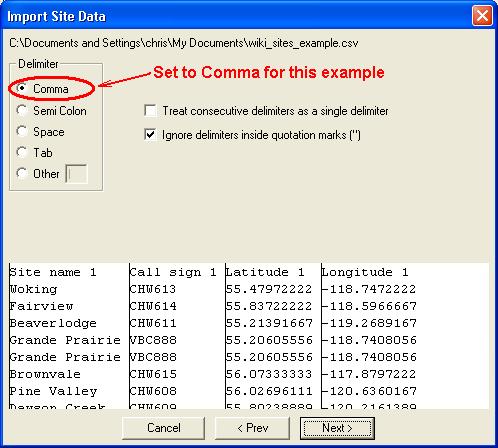Viewport: 498px width, 448px height.
Task: Proceed with the Next button
Action: (337, 428)
